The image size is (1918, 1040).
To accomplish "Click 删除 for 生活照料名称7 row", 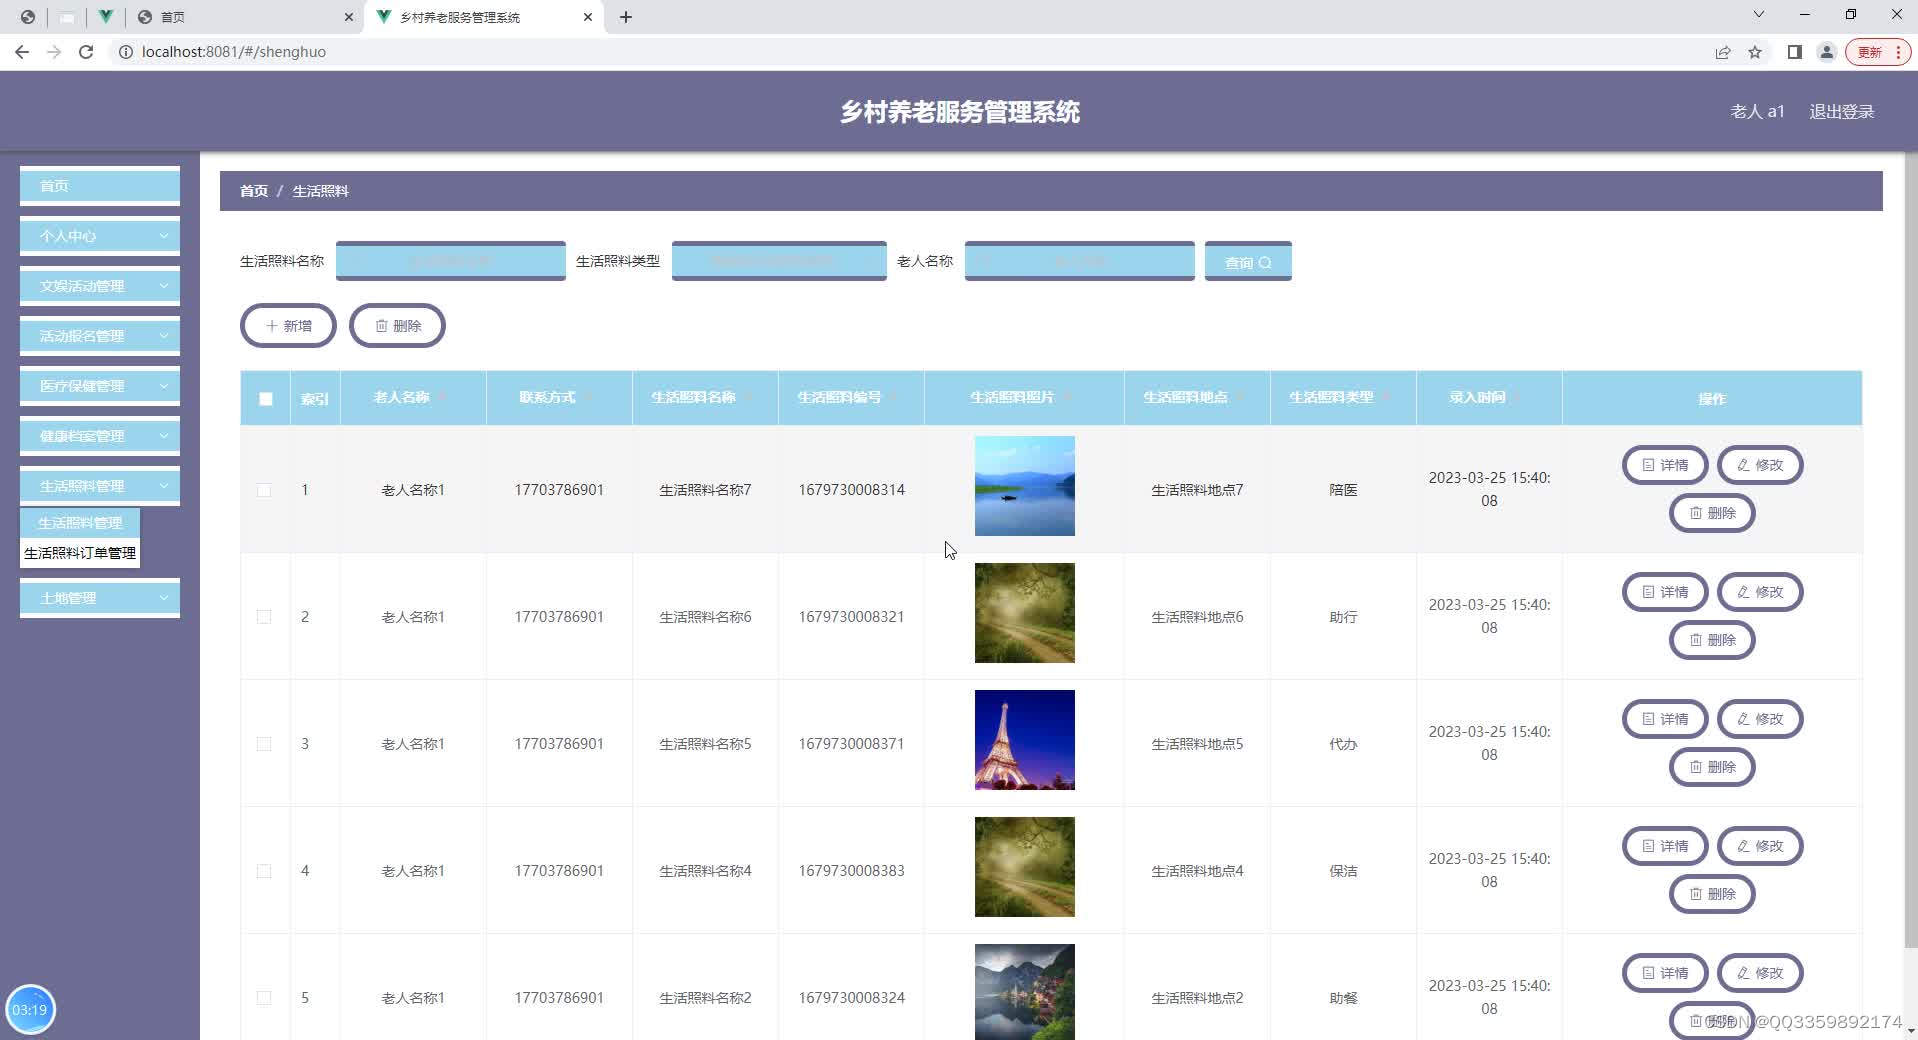I will (x=1712, y=513).
